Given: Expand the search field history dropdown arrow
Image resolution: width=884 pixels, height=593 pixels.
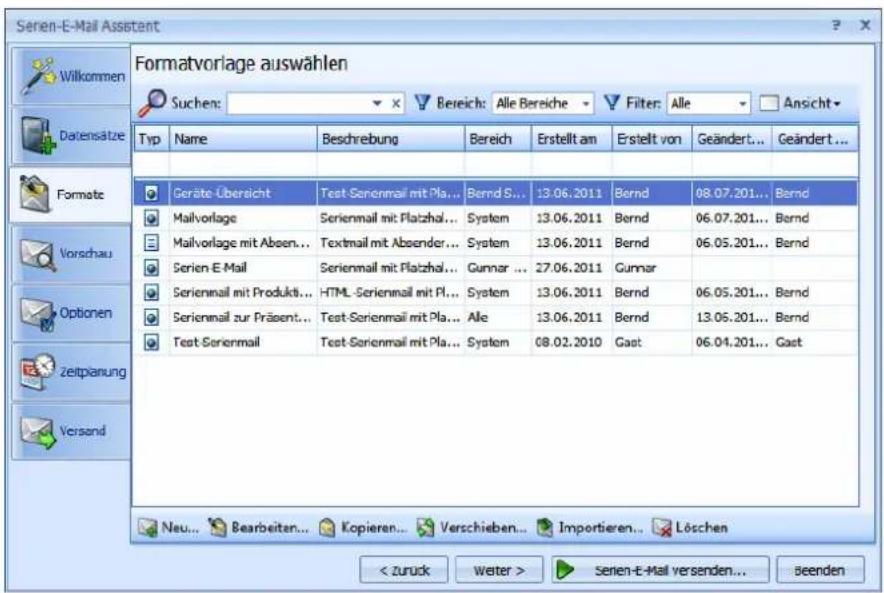Looking at the screenshot, I should point(377,103).
